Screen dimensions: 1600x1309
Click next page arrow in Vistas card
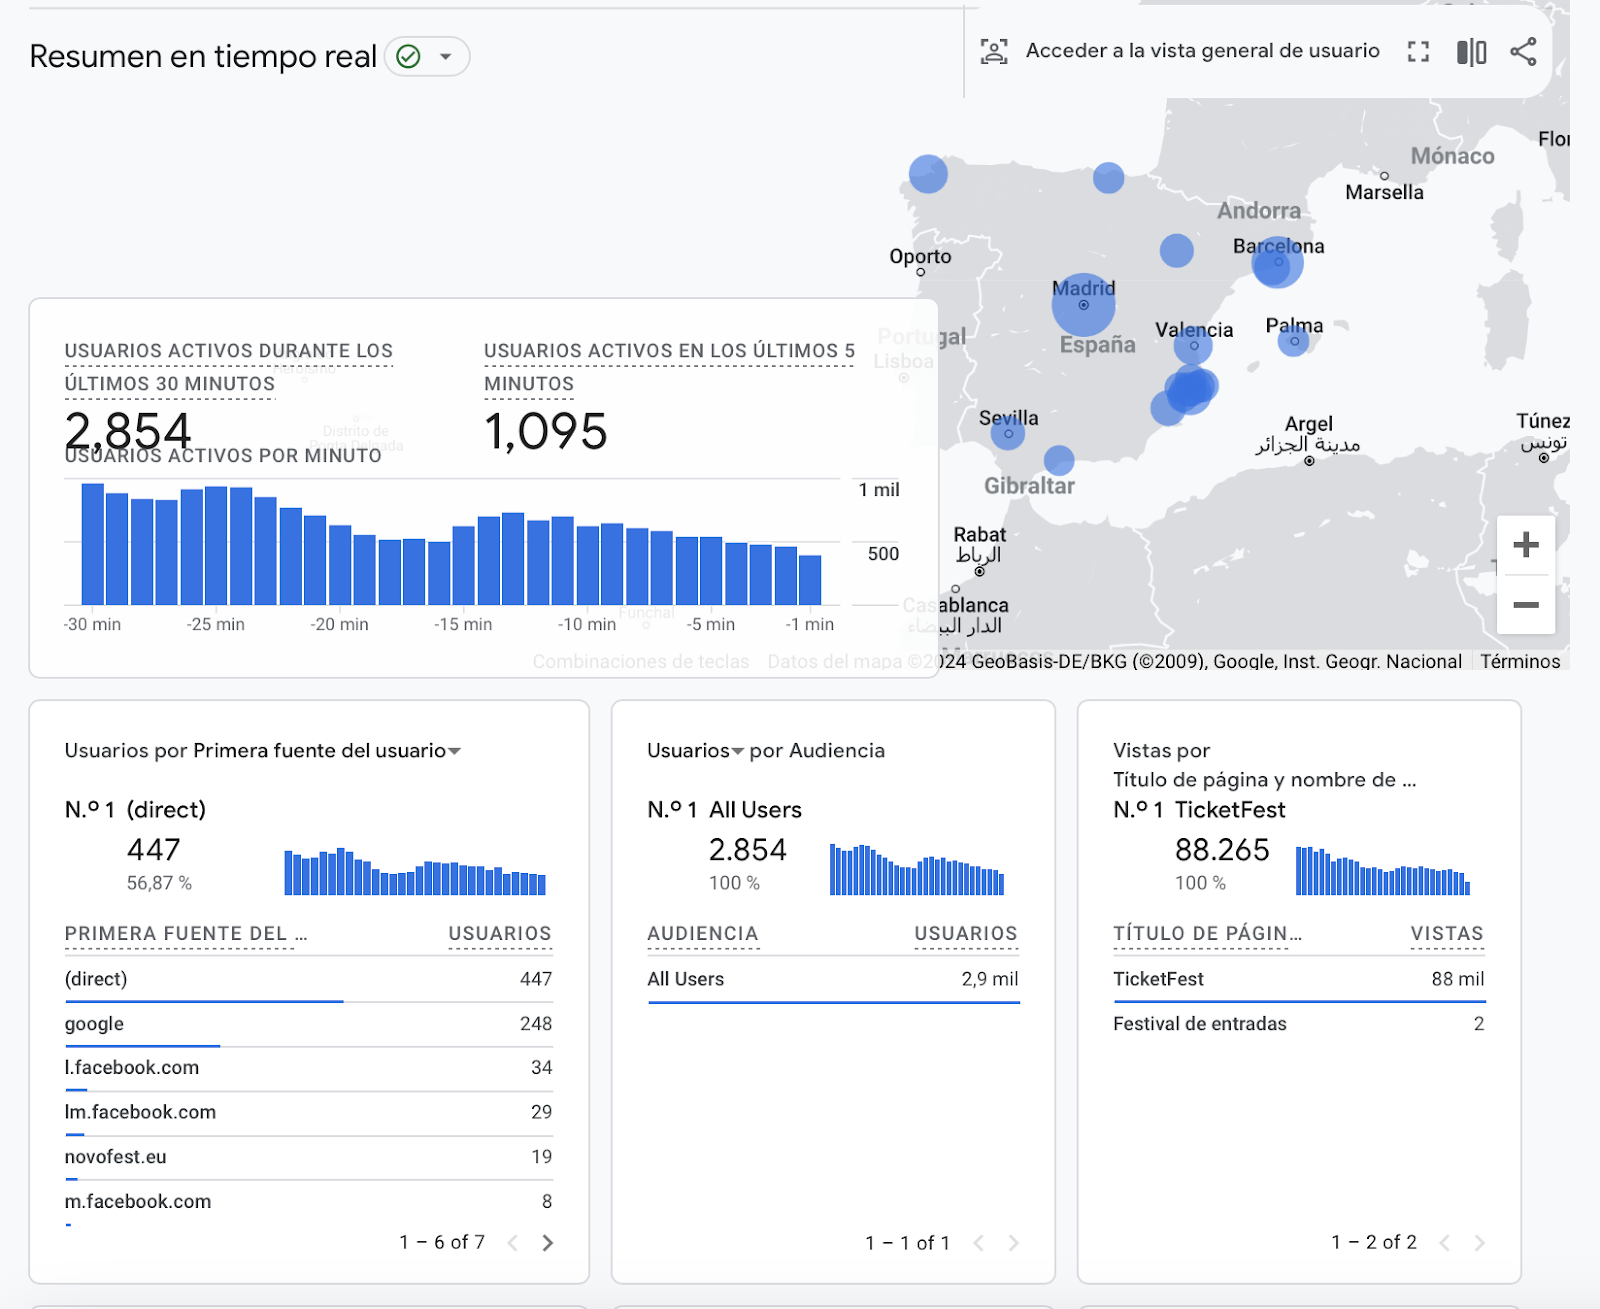pos(1479,1243)
